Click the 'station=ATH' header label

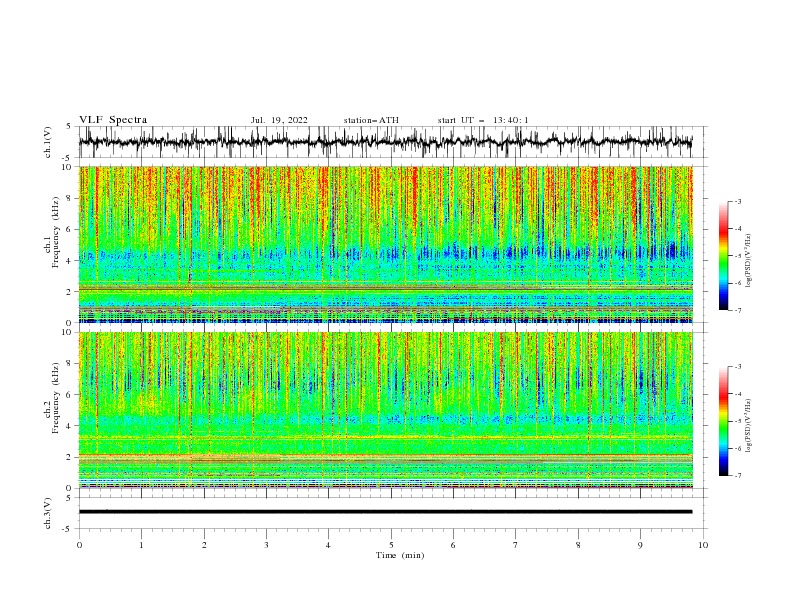click(x=371, y=120)
